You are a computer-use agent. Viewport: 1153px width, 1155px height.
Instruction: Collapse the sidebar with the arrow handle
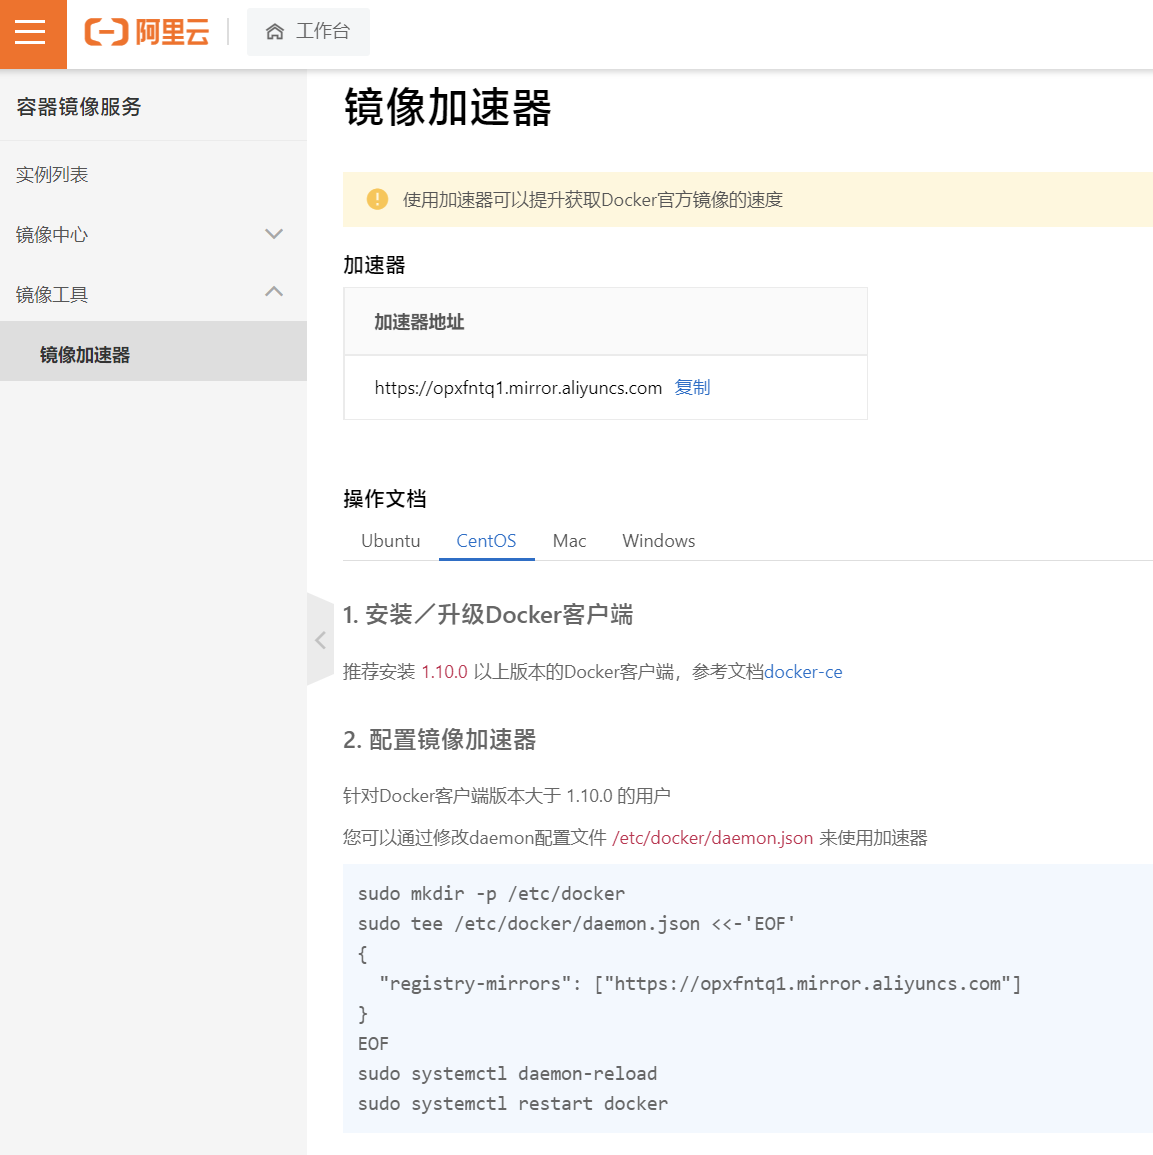pyautogui.click(x=320, y=639)
